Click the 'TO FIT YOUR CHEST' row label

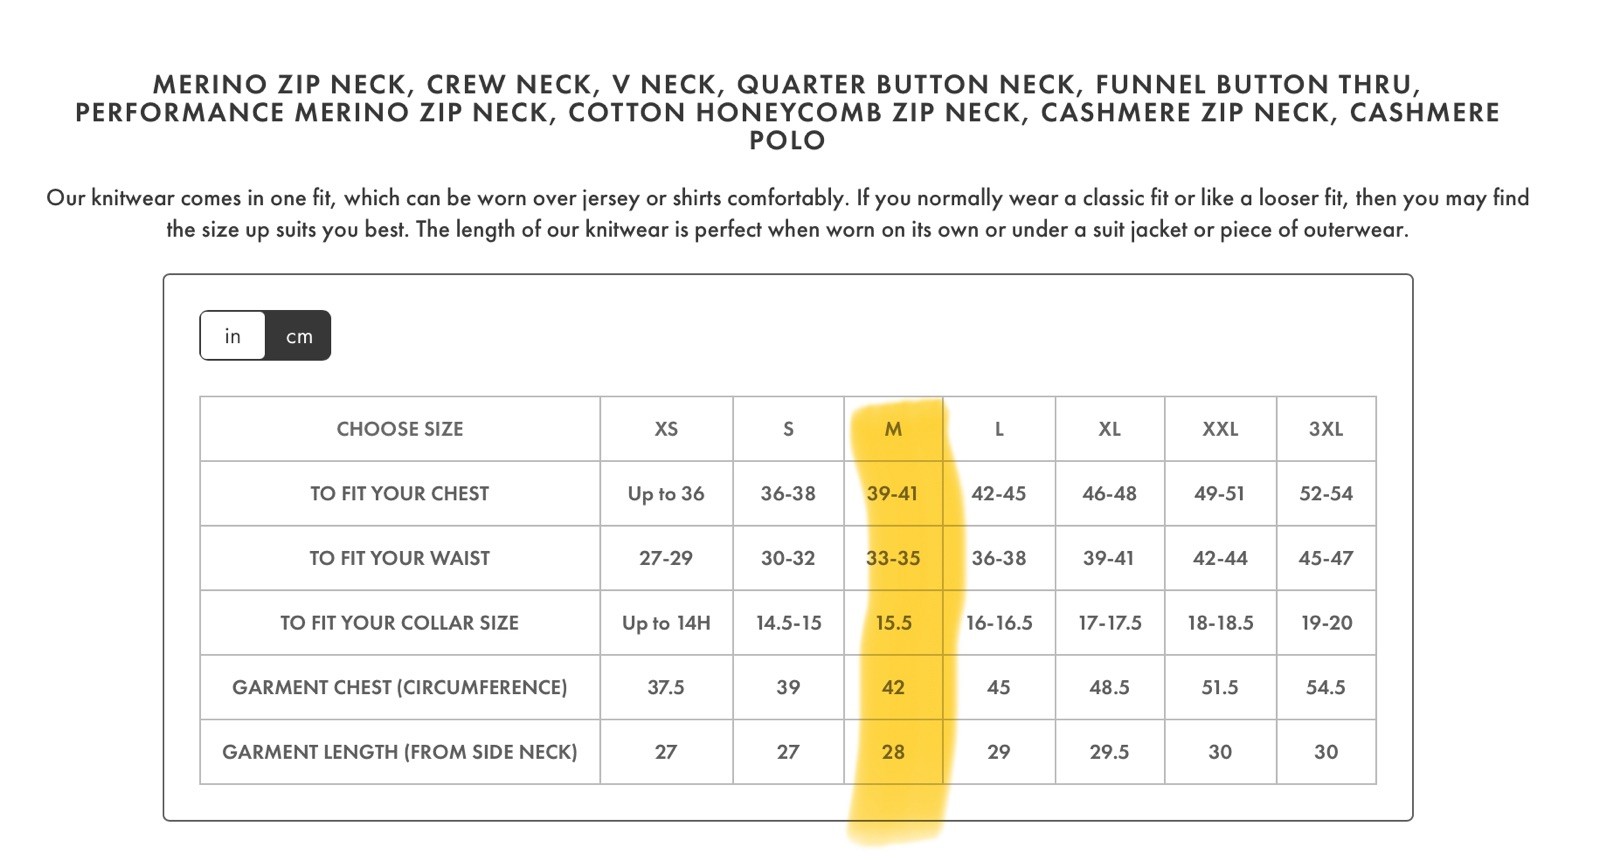click(x=400, y=494)
